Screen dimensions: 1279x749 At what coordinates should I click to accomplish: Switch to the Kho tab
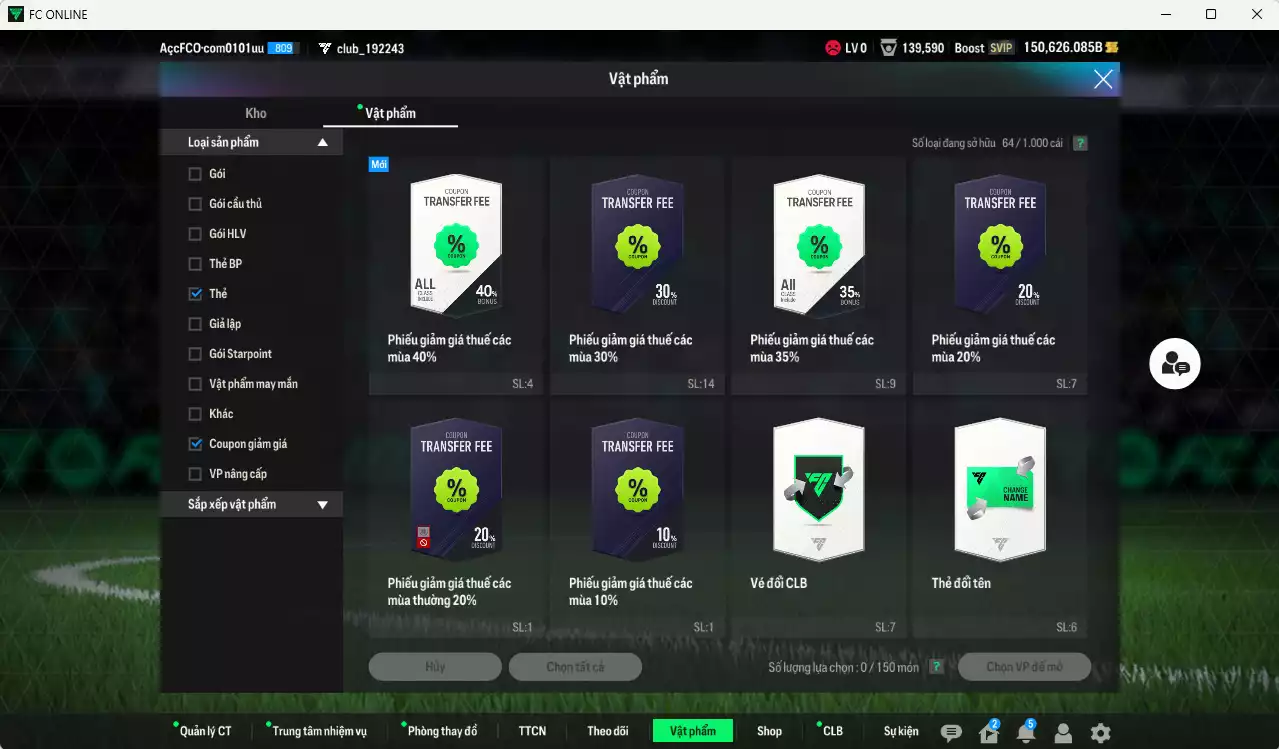tap(256, 113)
